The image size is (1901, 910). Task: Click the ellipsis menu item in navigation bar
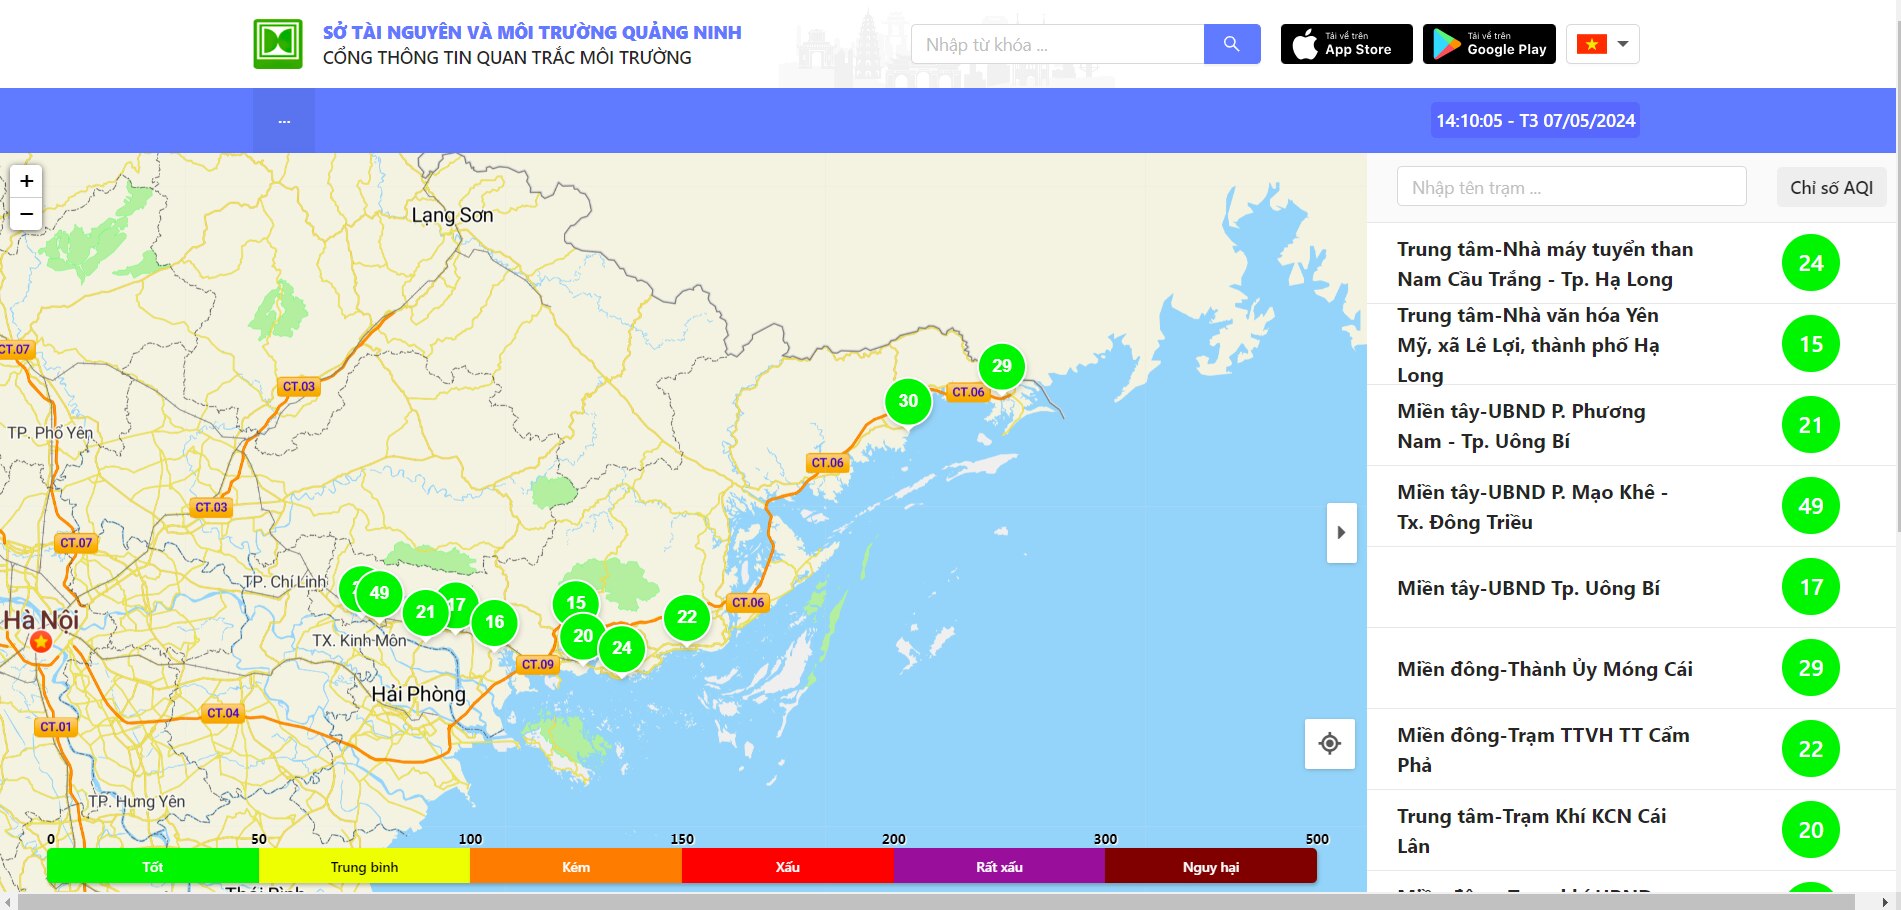tap(284, 121)
